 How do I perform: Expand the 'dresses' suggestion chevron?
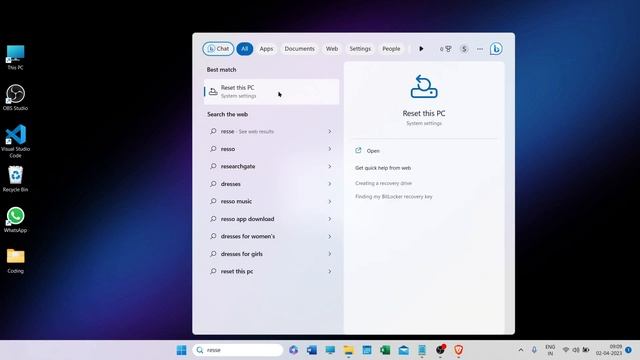(x=329, y=184)
